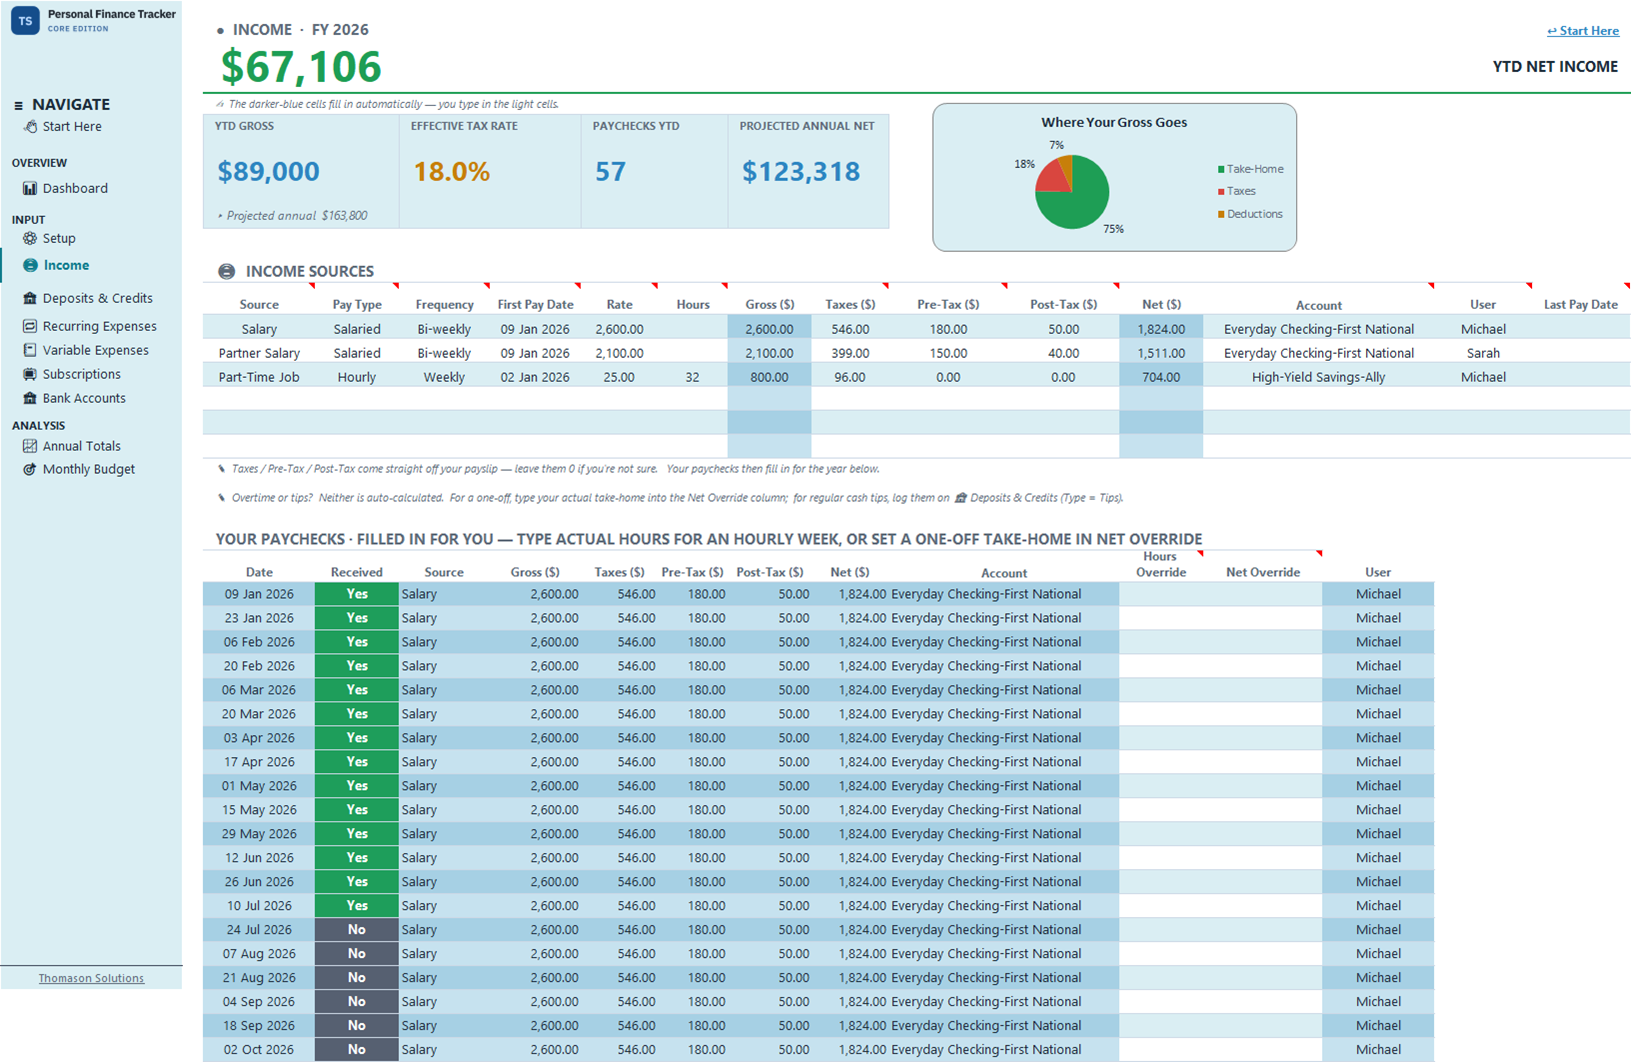Click the YTD Gross value $89,000
Screen dimensions: 1631x1062
[x=268, y=172]
